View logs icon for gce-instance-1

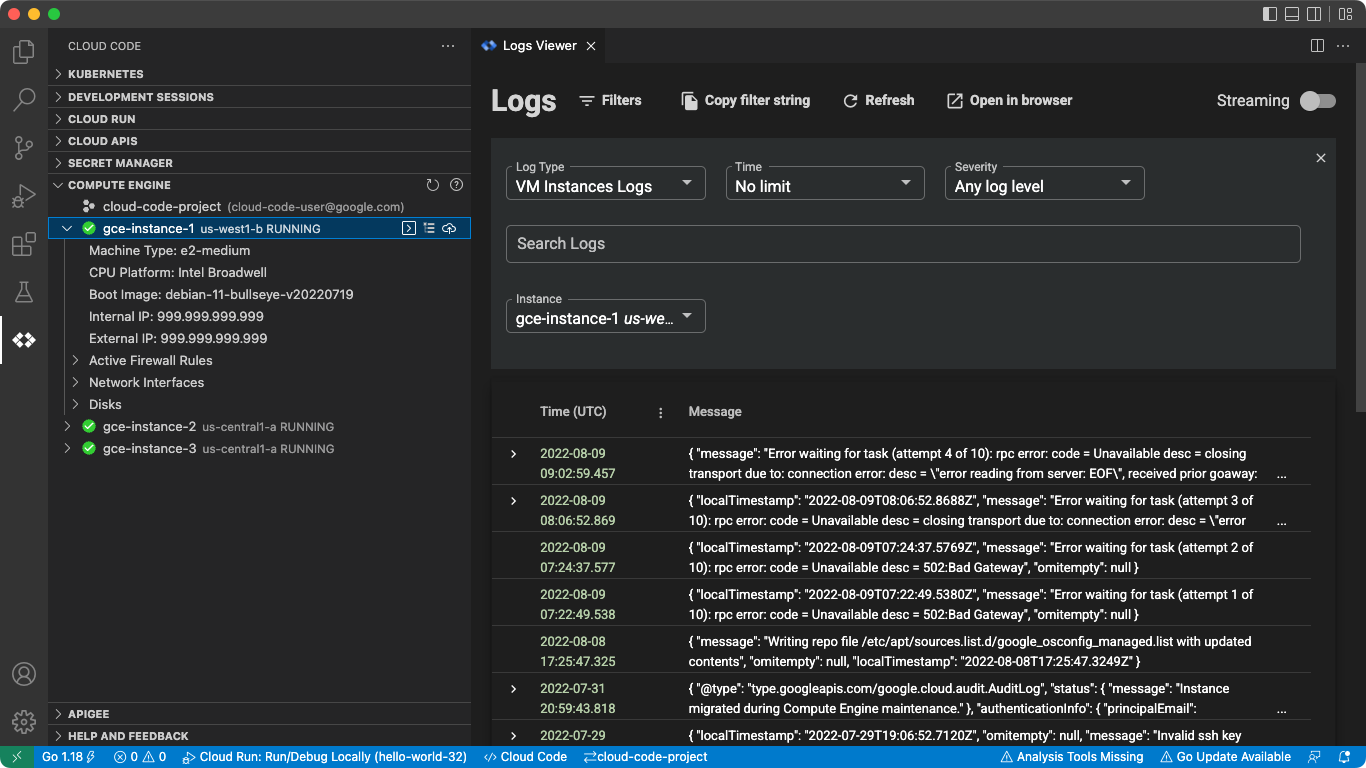coord(429,229)
